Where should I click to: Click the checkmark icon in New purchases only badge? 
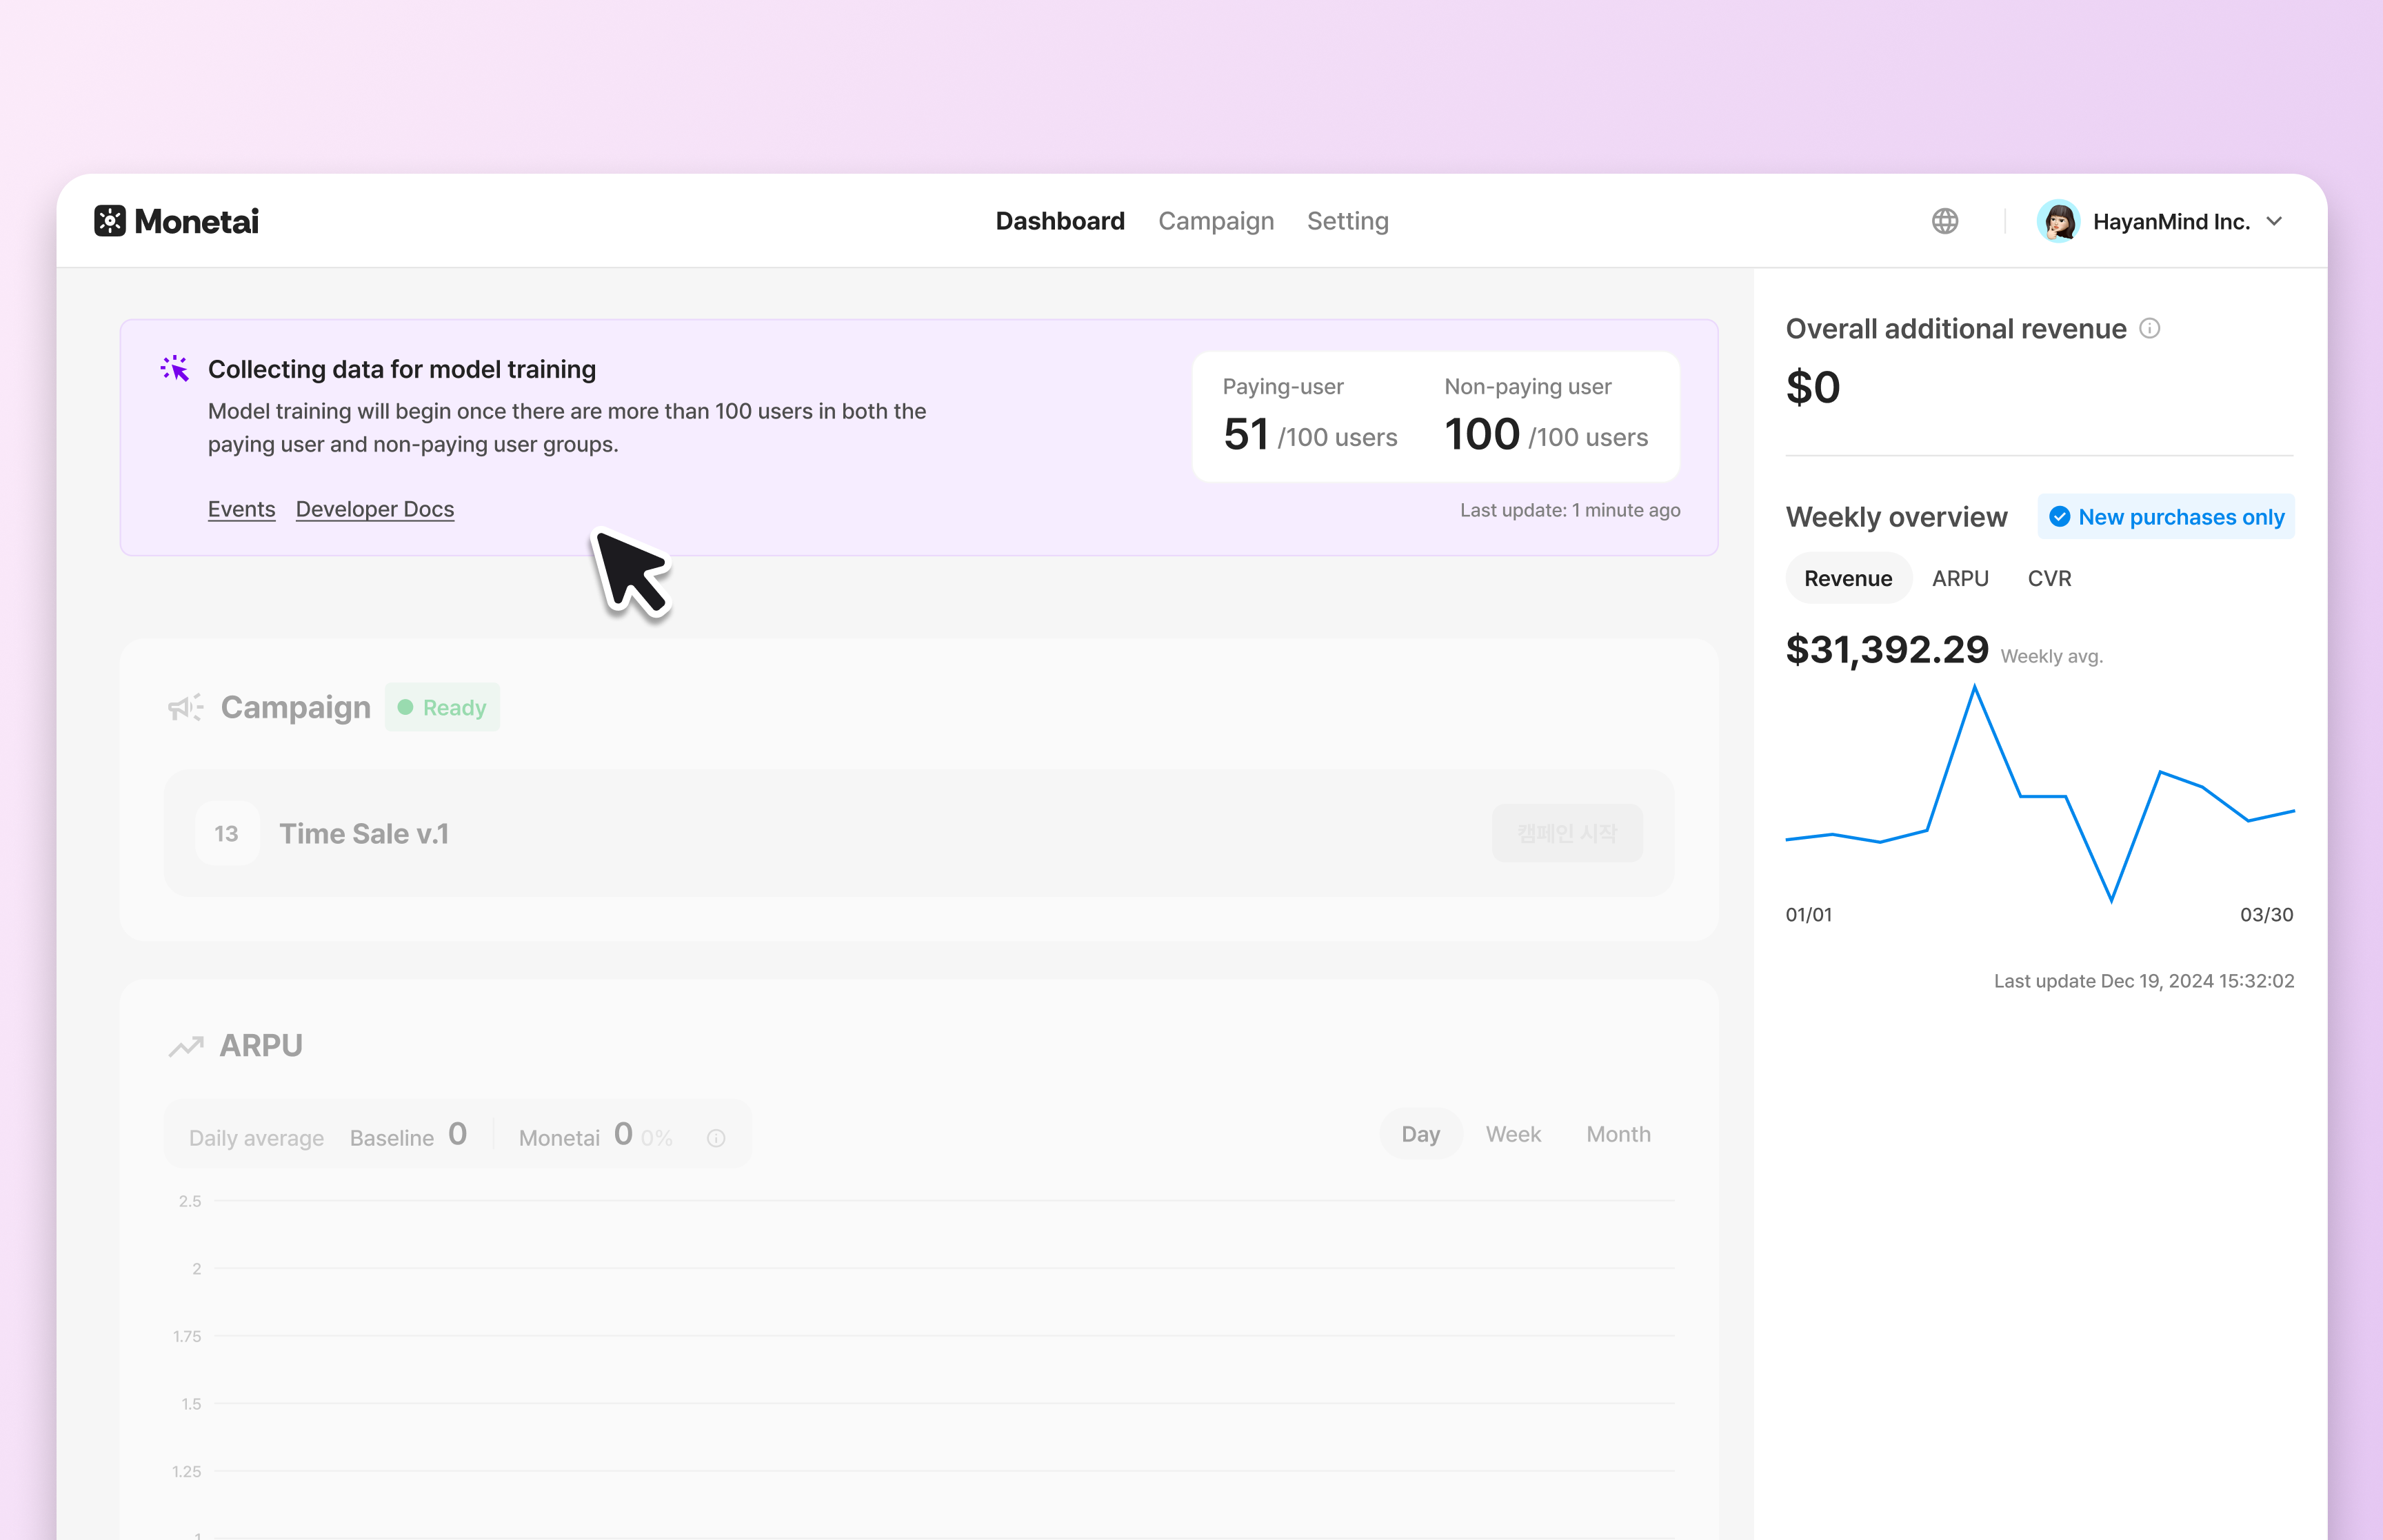[x=2060, y=516]
